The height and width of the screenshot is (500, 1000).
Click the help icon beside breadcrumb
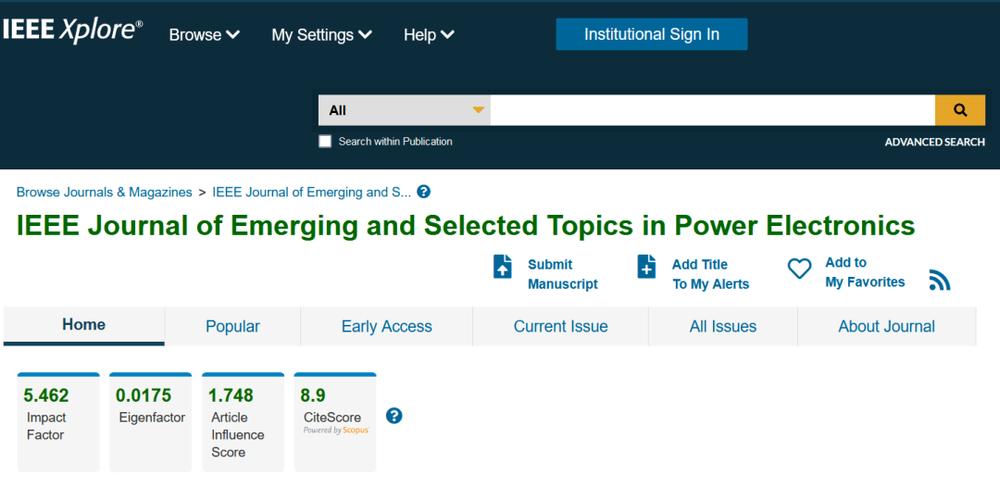(x=423, y=191)
